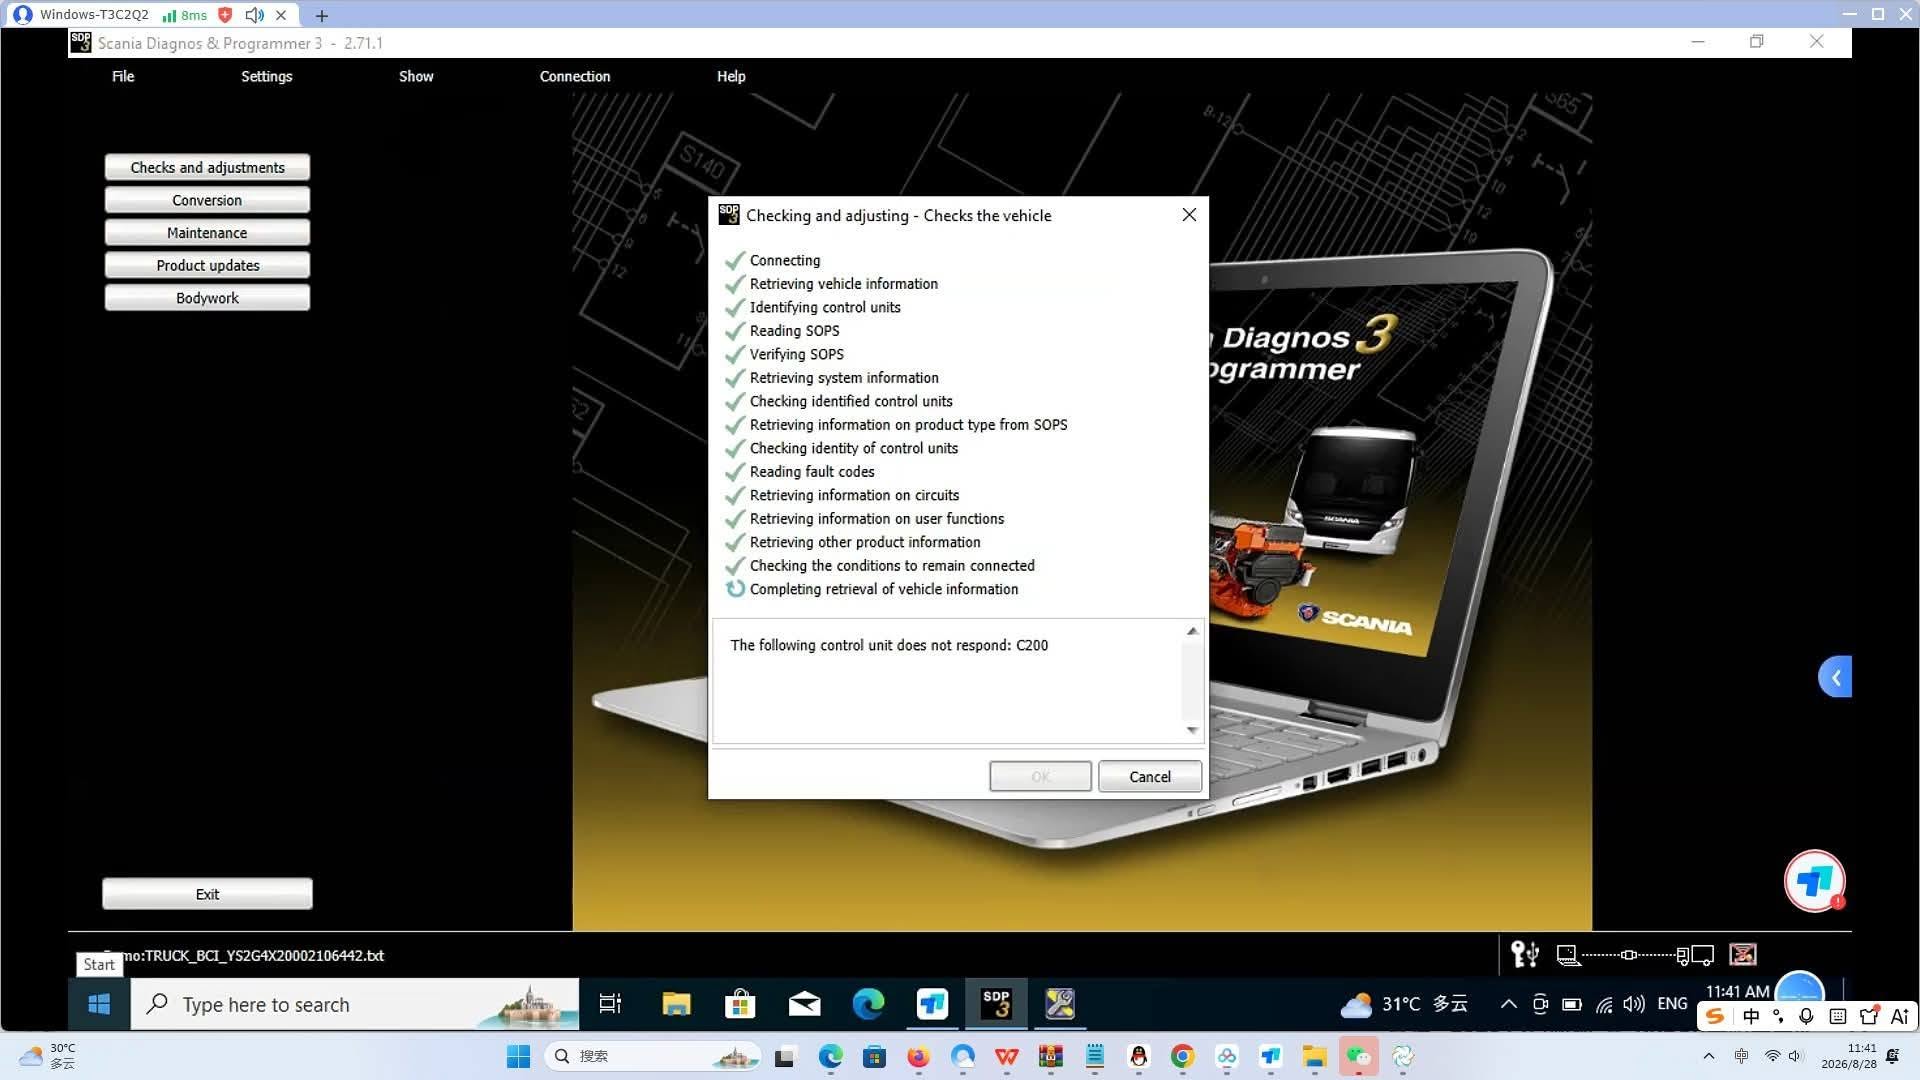
Task: Click the 31°C weather widget on the remote taskbar
Action: pyautogui.click(x=1404, y=1004)
